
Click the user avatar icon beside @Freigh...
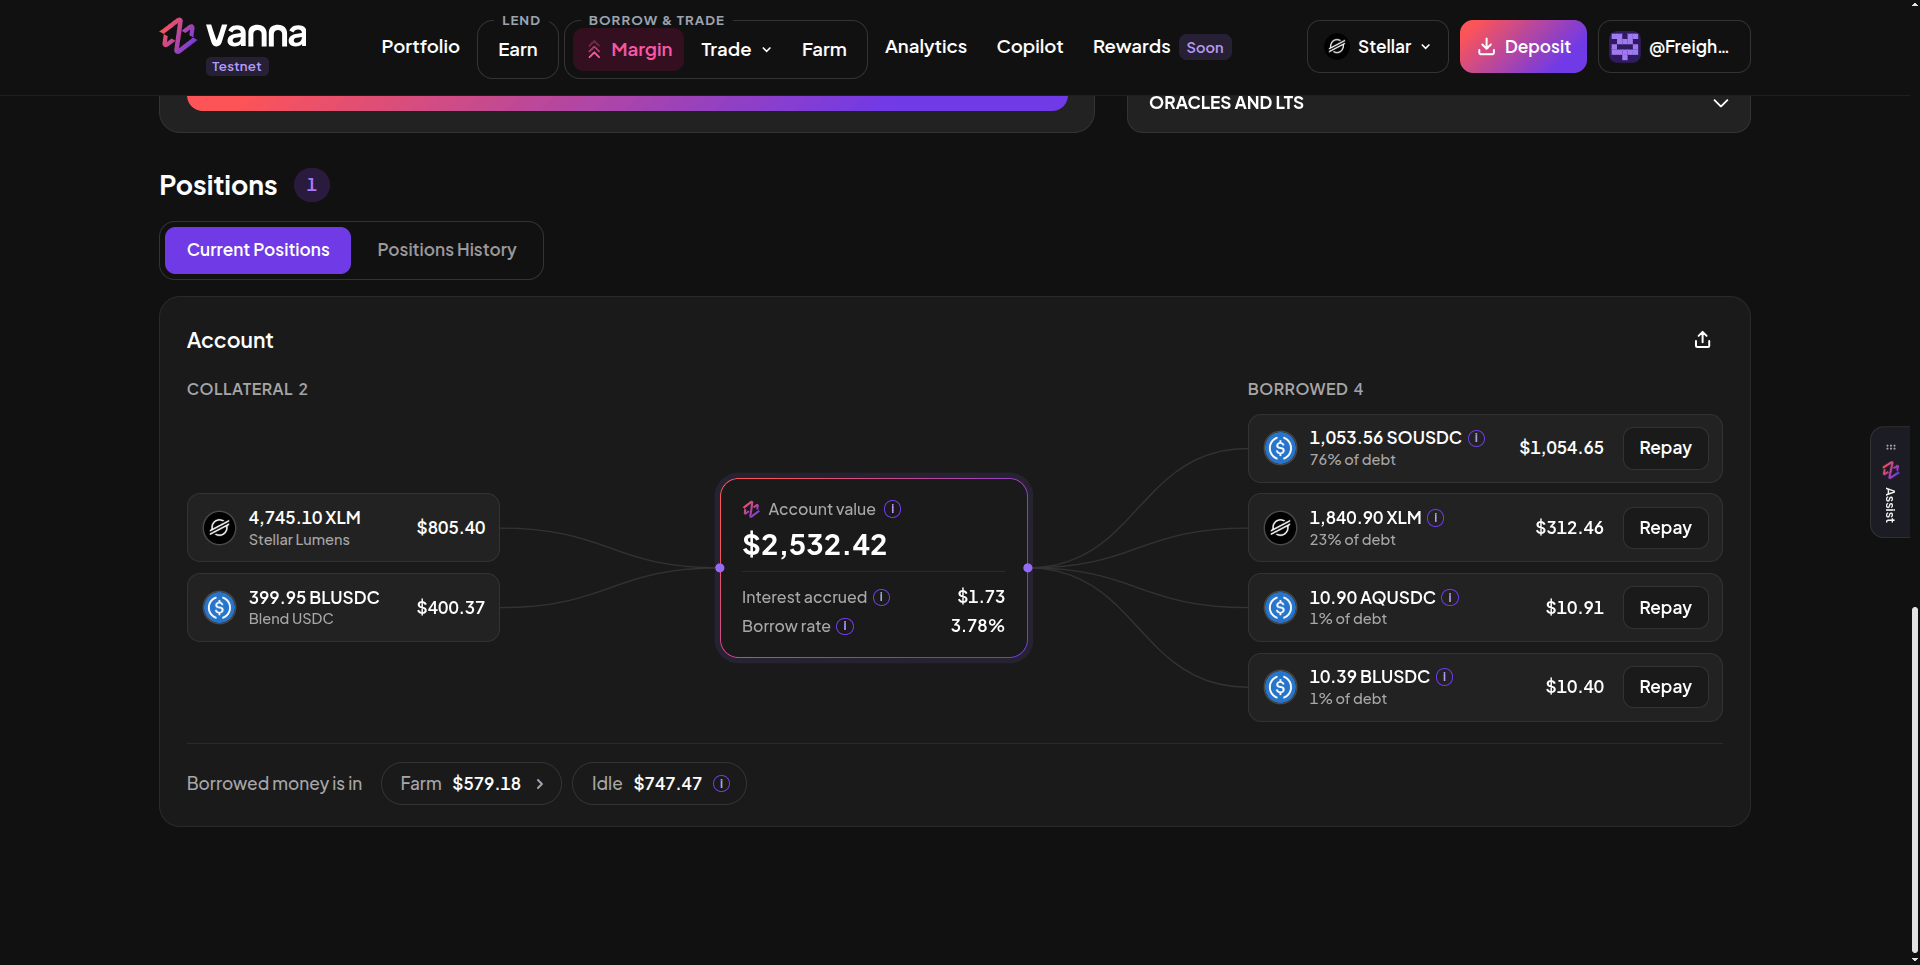(1625, 47)
